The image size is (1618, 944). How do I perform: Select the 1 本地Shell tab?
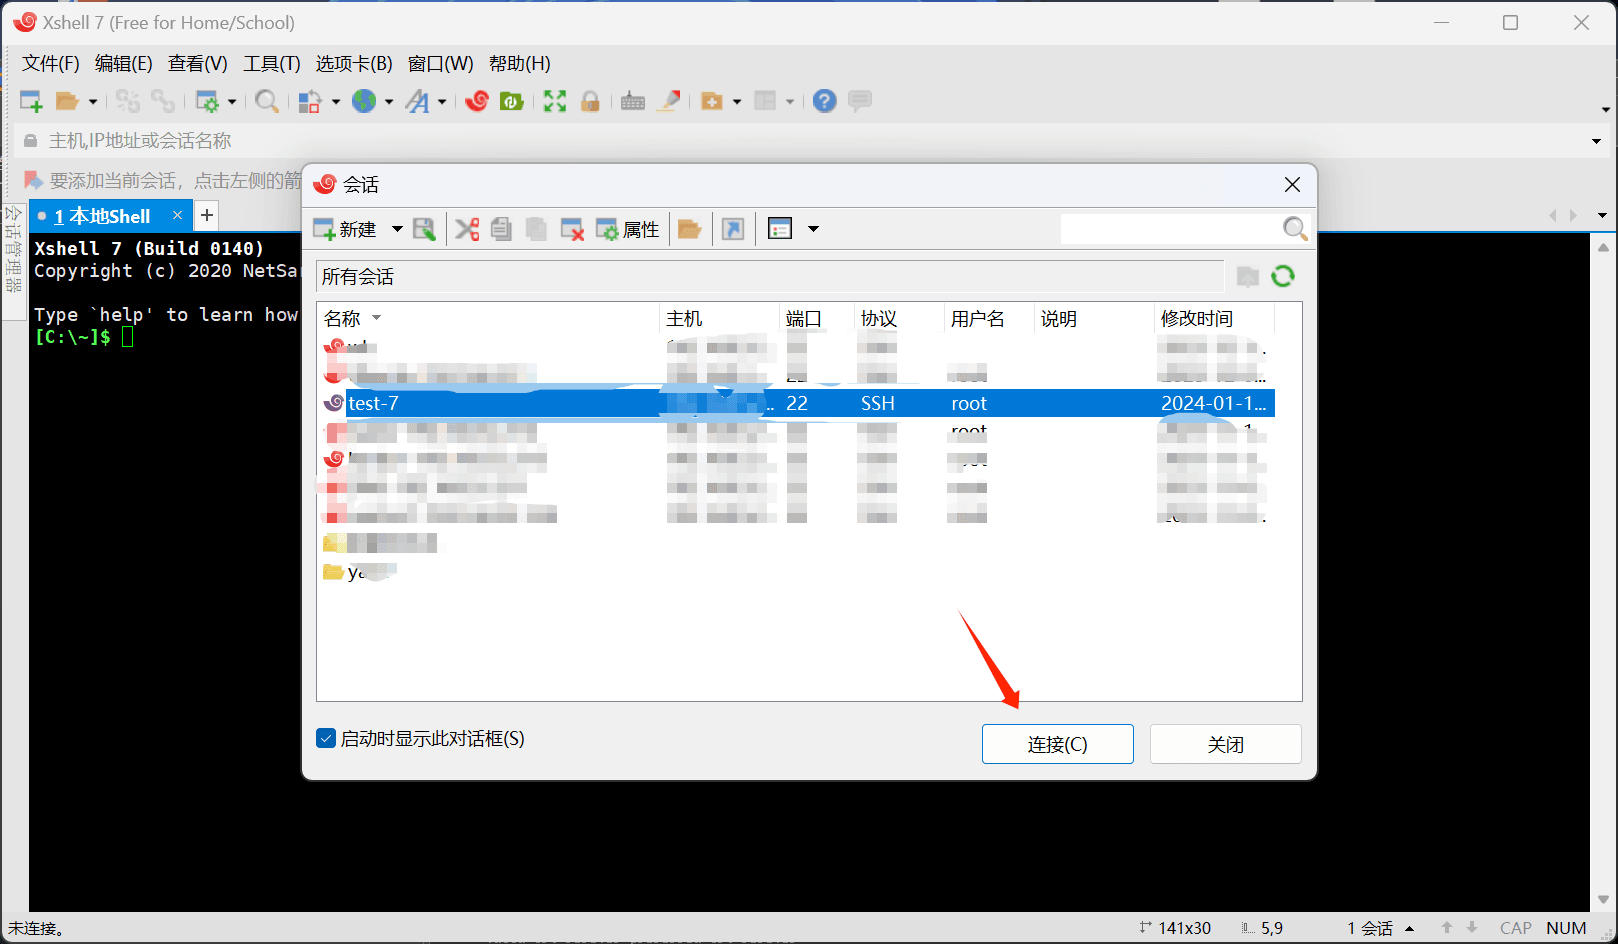[102, 216]
